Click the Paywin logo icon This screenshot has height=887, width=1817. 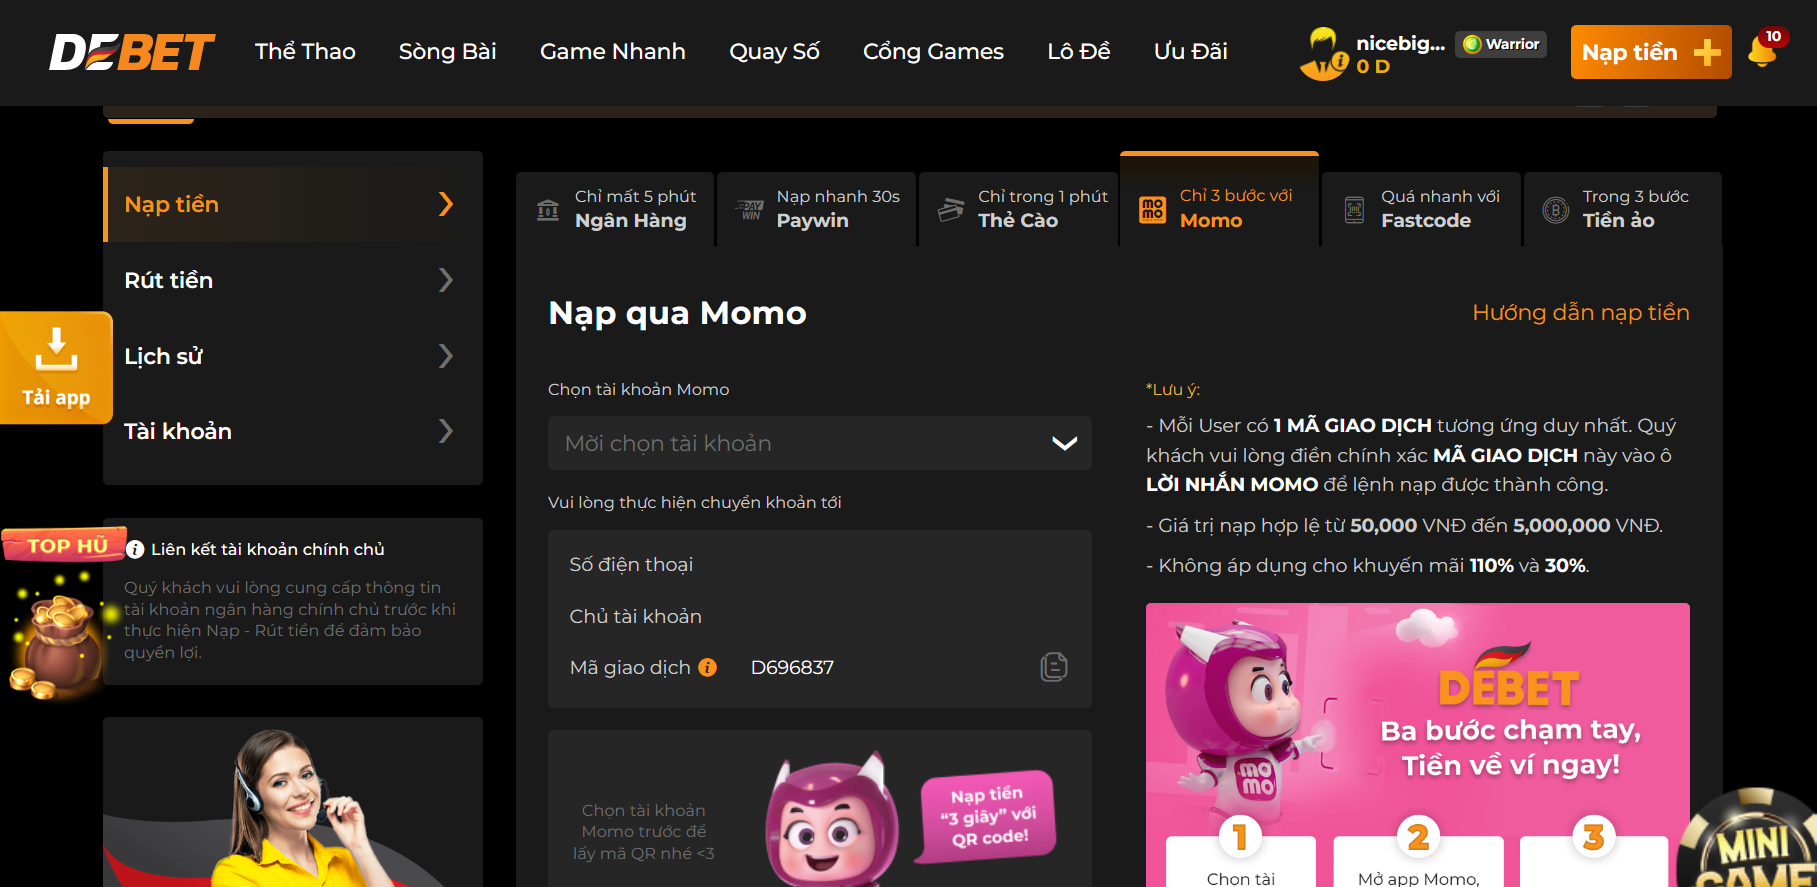pos(750,210)
